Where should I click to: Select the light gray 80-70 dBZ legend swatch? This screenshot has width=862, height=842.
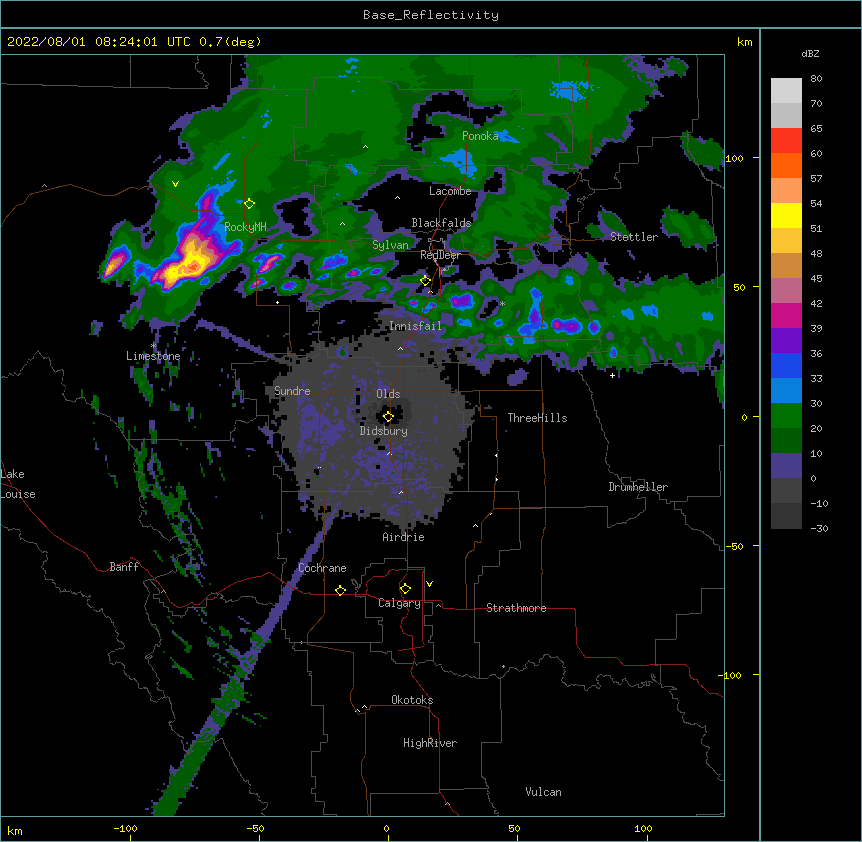coord(786,91)
